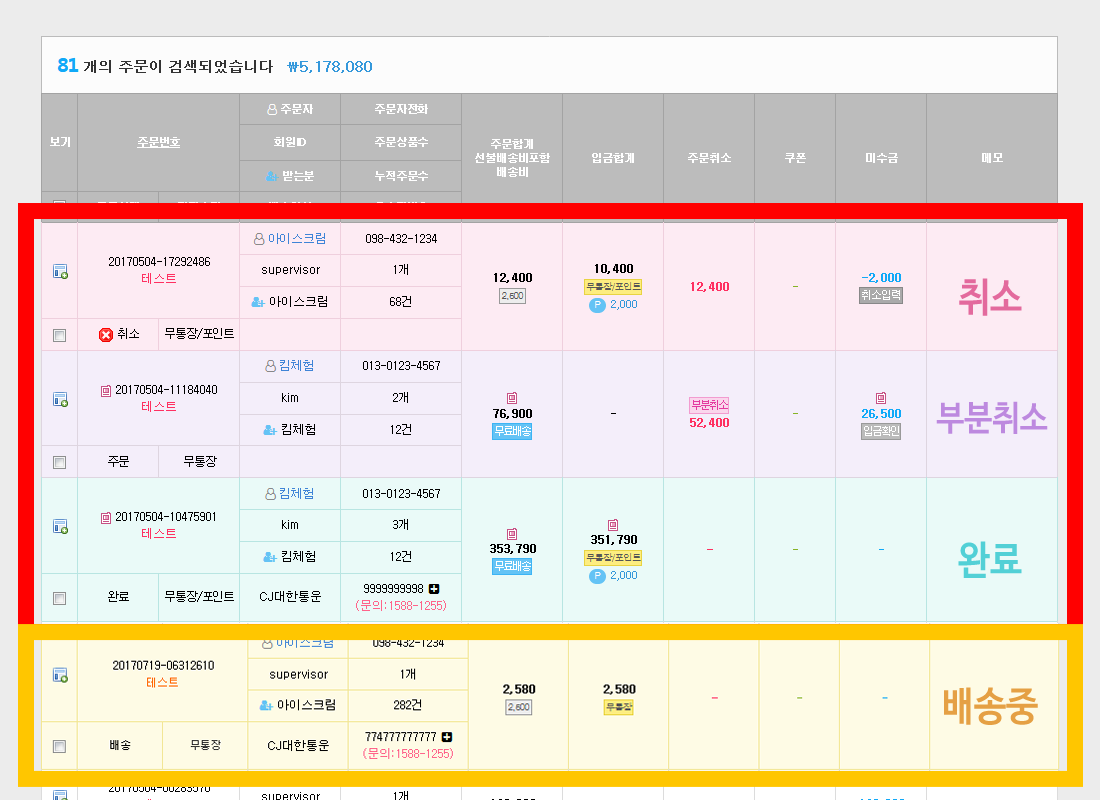Open detail view icon for order 20170504-11184040

[60, 399]
